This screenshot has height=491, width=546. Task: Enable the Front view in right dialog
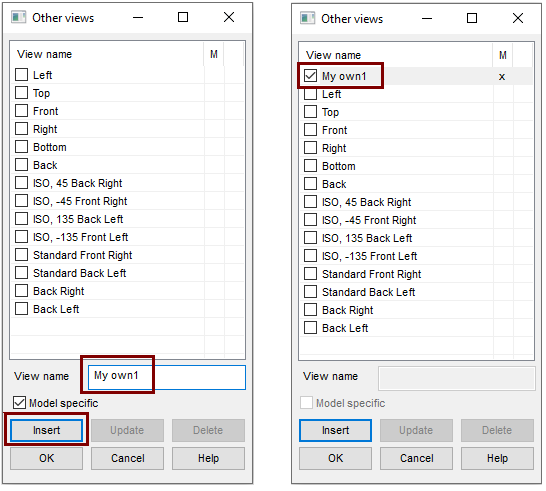(x=310, y=130)
